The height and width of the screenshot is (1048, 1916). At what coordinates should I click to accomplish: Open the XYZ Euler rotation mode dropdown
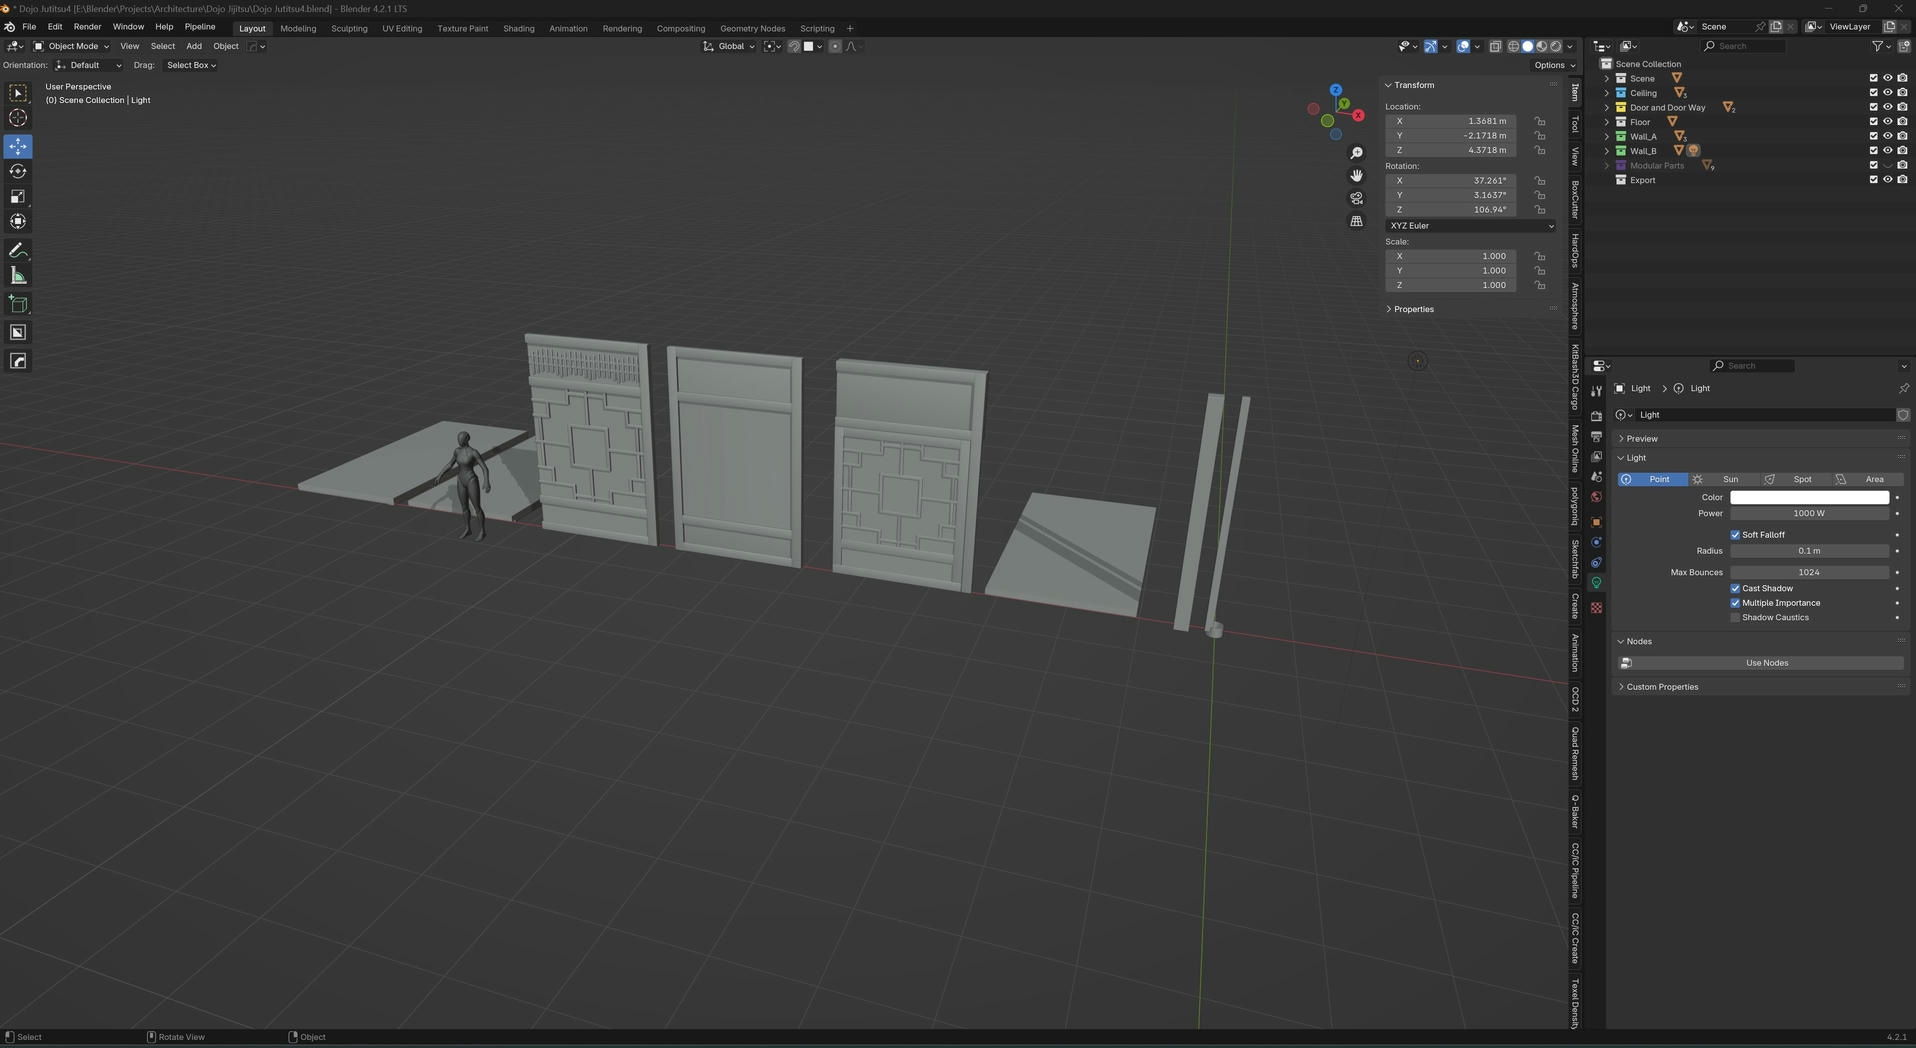[x=1468, y=225]
